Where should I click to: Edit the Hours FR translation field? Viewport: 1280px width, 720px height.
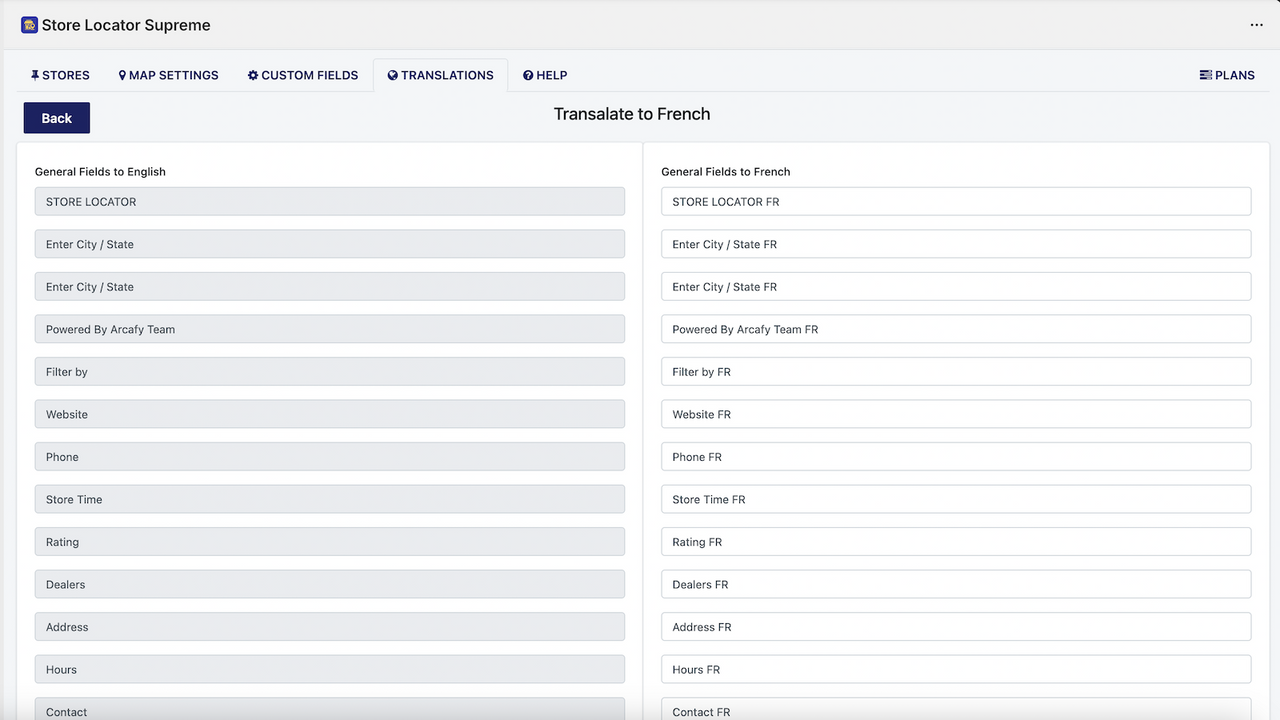pos(956,669)
